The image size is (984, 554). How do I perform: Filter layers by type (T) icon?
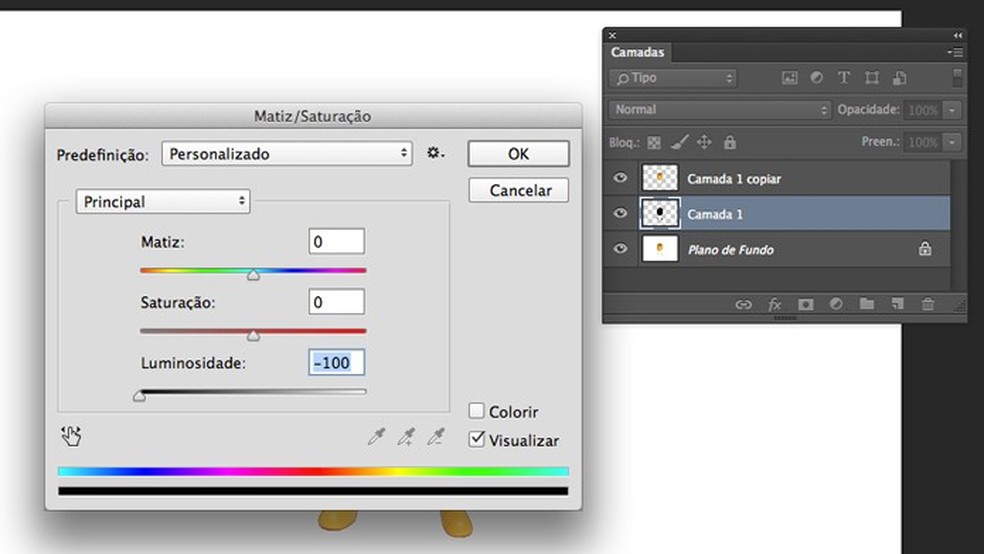844,78
